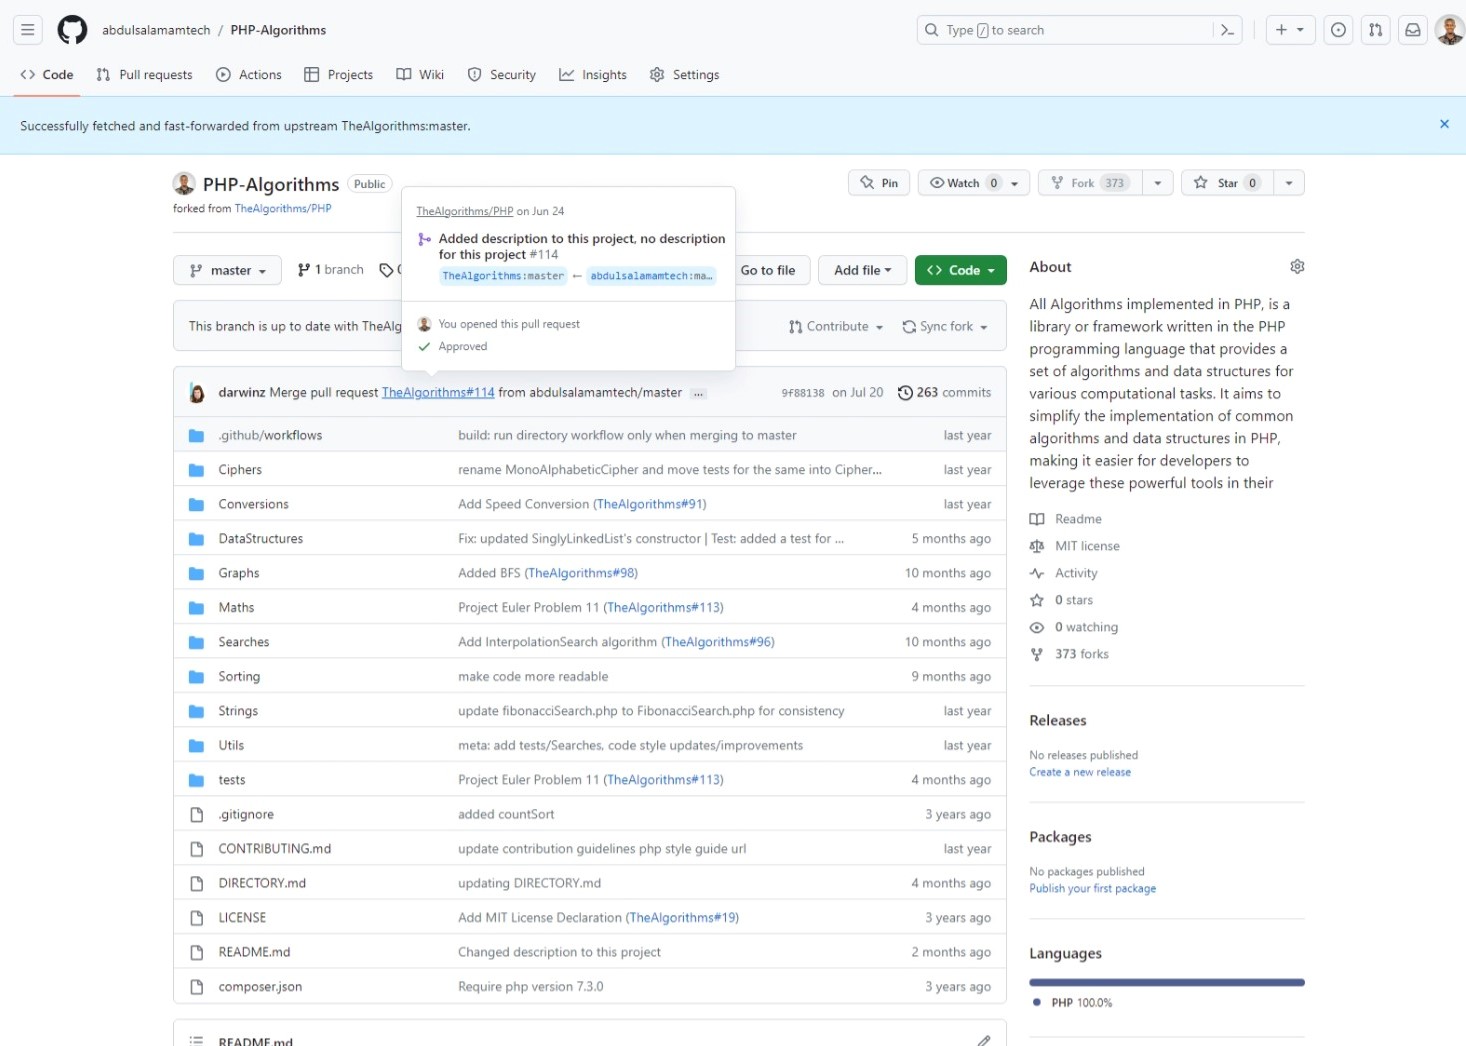
Task: Open TheAlgorithms#114 pull request link
Action: click(438, 393)
